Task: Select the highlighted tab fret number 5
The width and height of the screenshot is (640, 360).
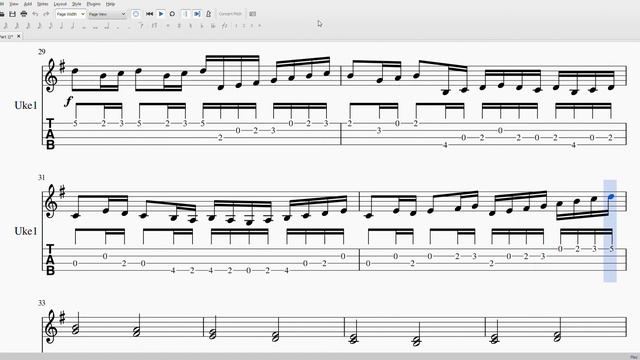Action: click(x=611, y=249)
